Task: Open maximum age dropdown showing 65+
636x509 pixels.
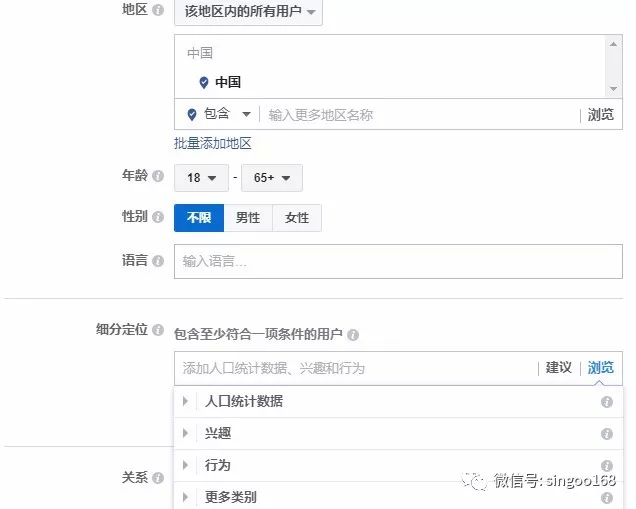Action: pyautogui.click(x=272, y=178)
